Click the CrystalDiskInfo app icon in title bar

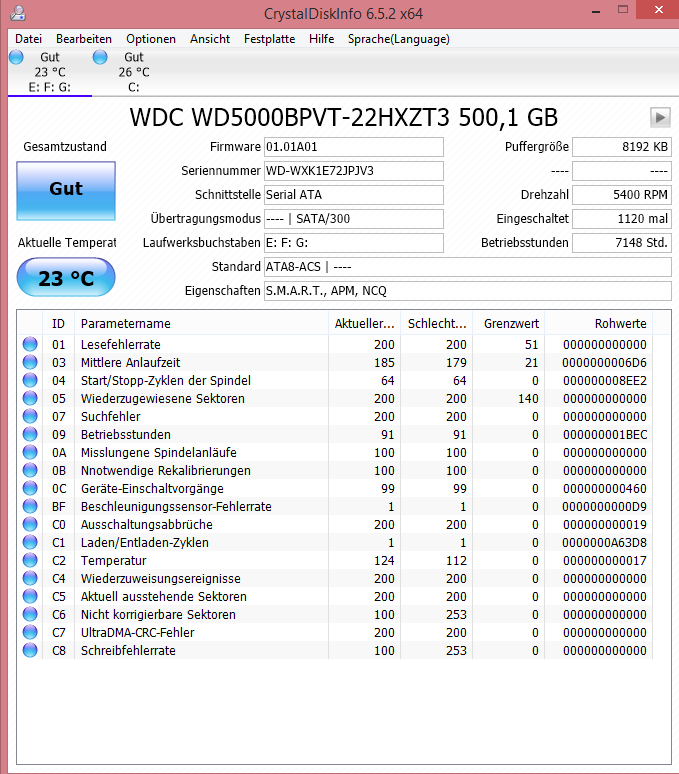point(18,13)
